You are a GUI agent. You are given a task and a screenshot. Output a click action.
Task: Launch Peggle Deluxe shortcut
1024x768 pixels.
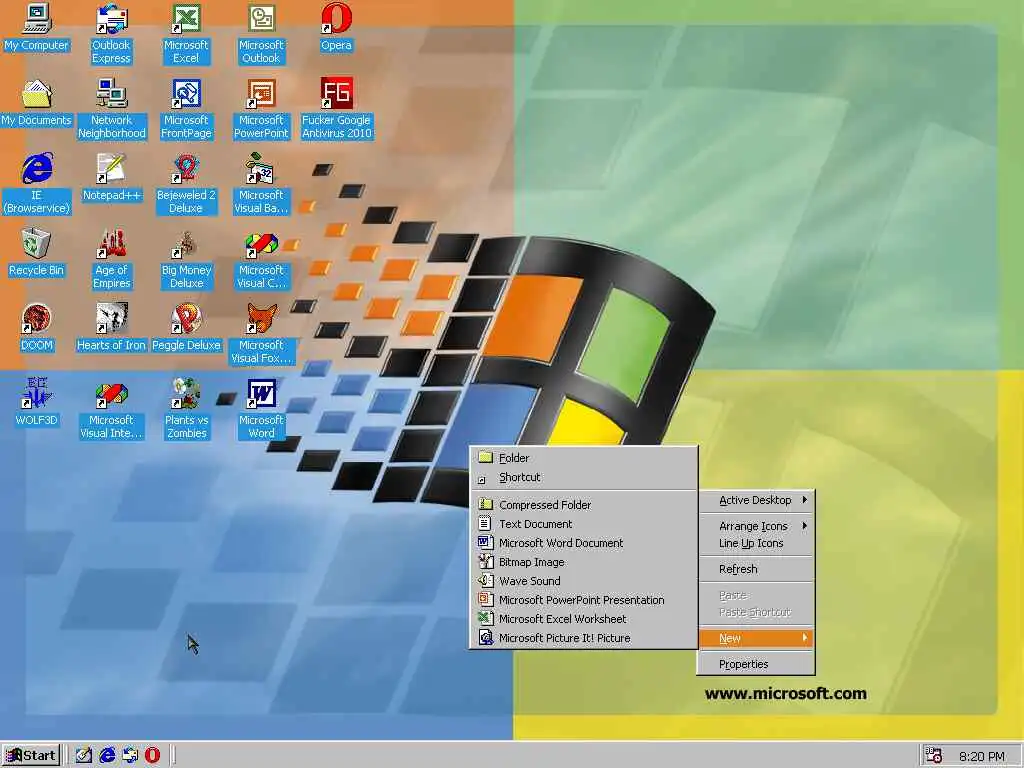point(186,328)
